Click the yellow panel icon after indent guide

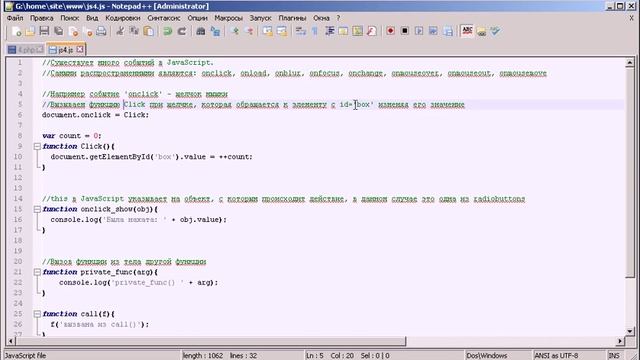343,31
